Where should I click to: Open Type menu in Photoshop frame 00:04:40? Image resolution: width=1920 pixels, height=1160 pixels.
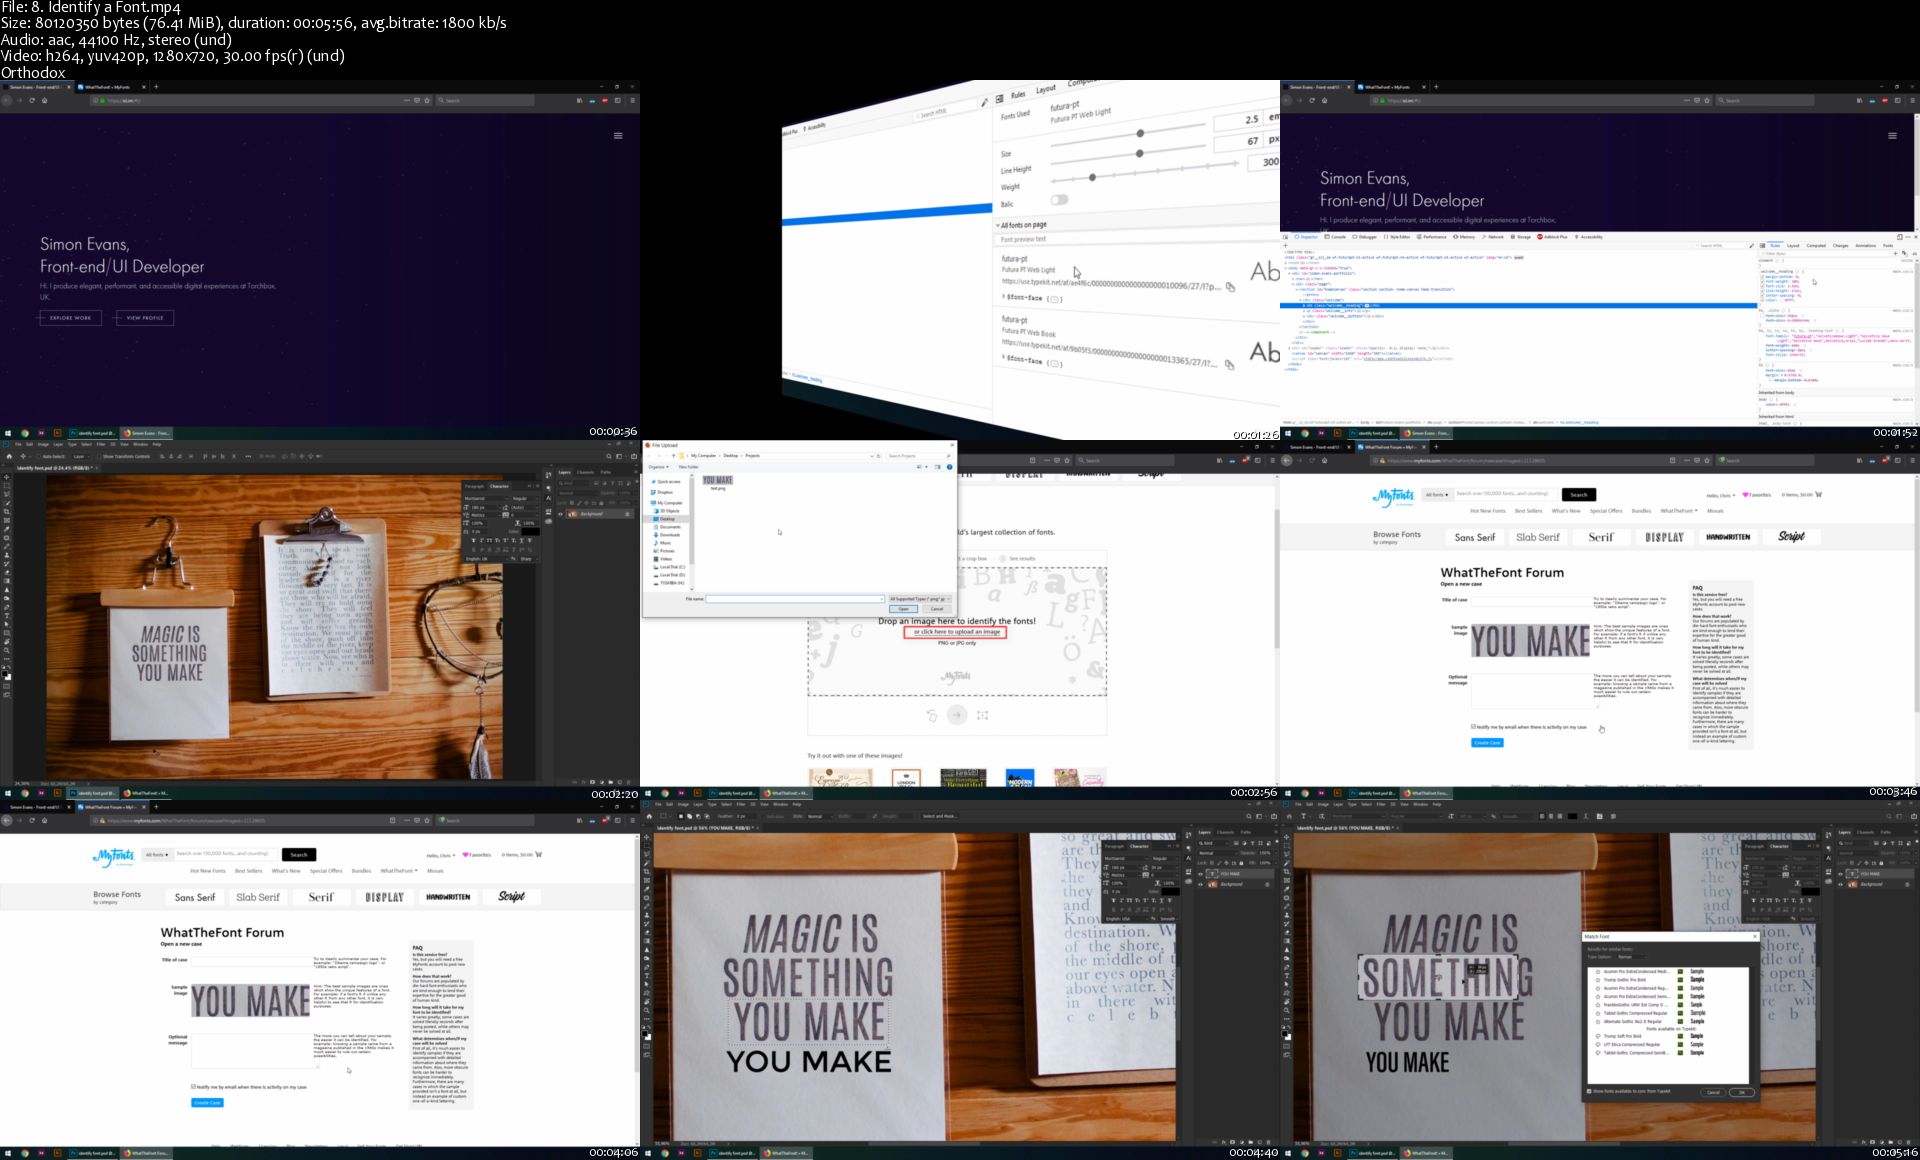712,804
